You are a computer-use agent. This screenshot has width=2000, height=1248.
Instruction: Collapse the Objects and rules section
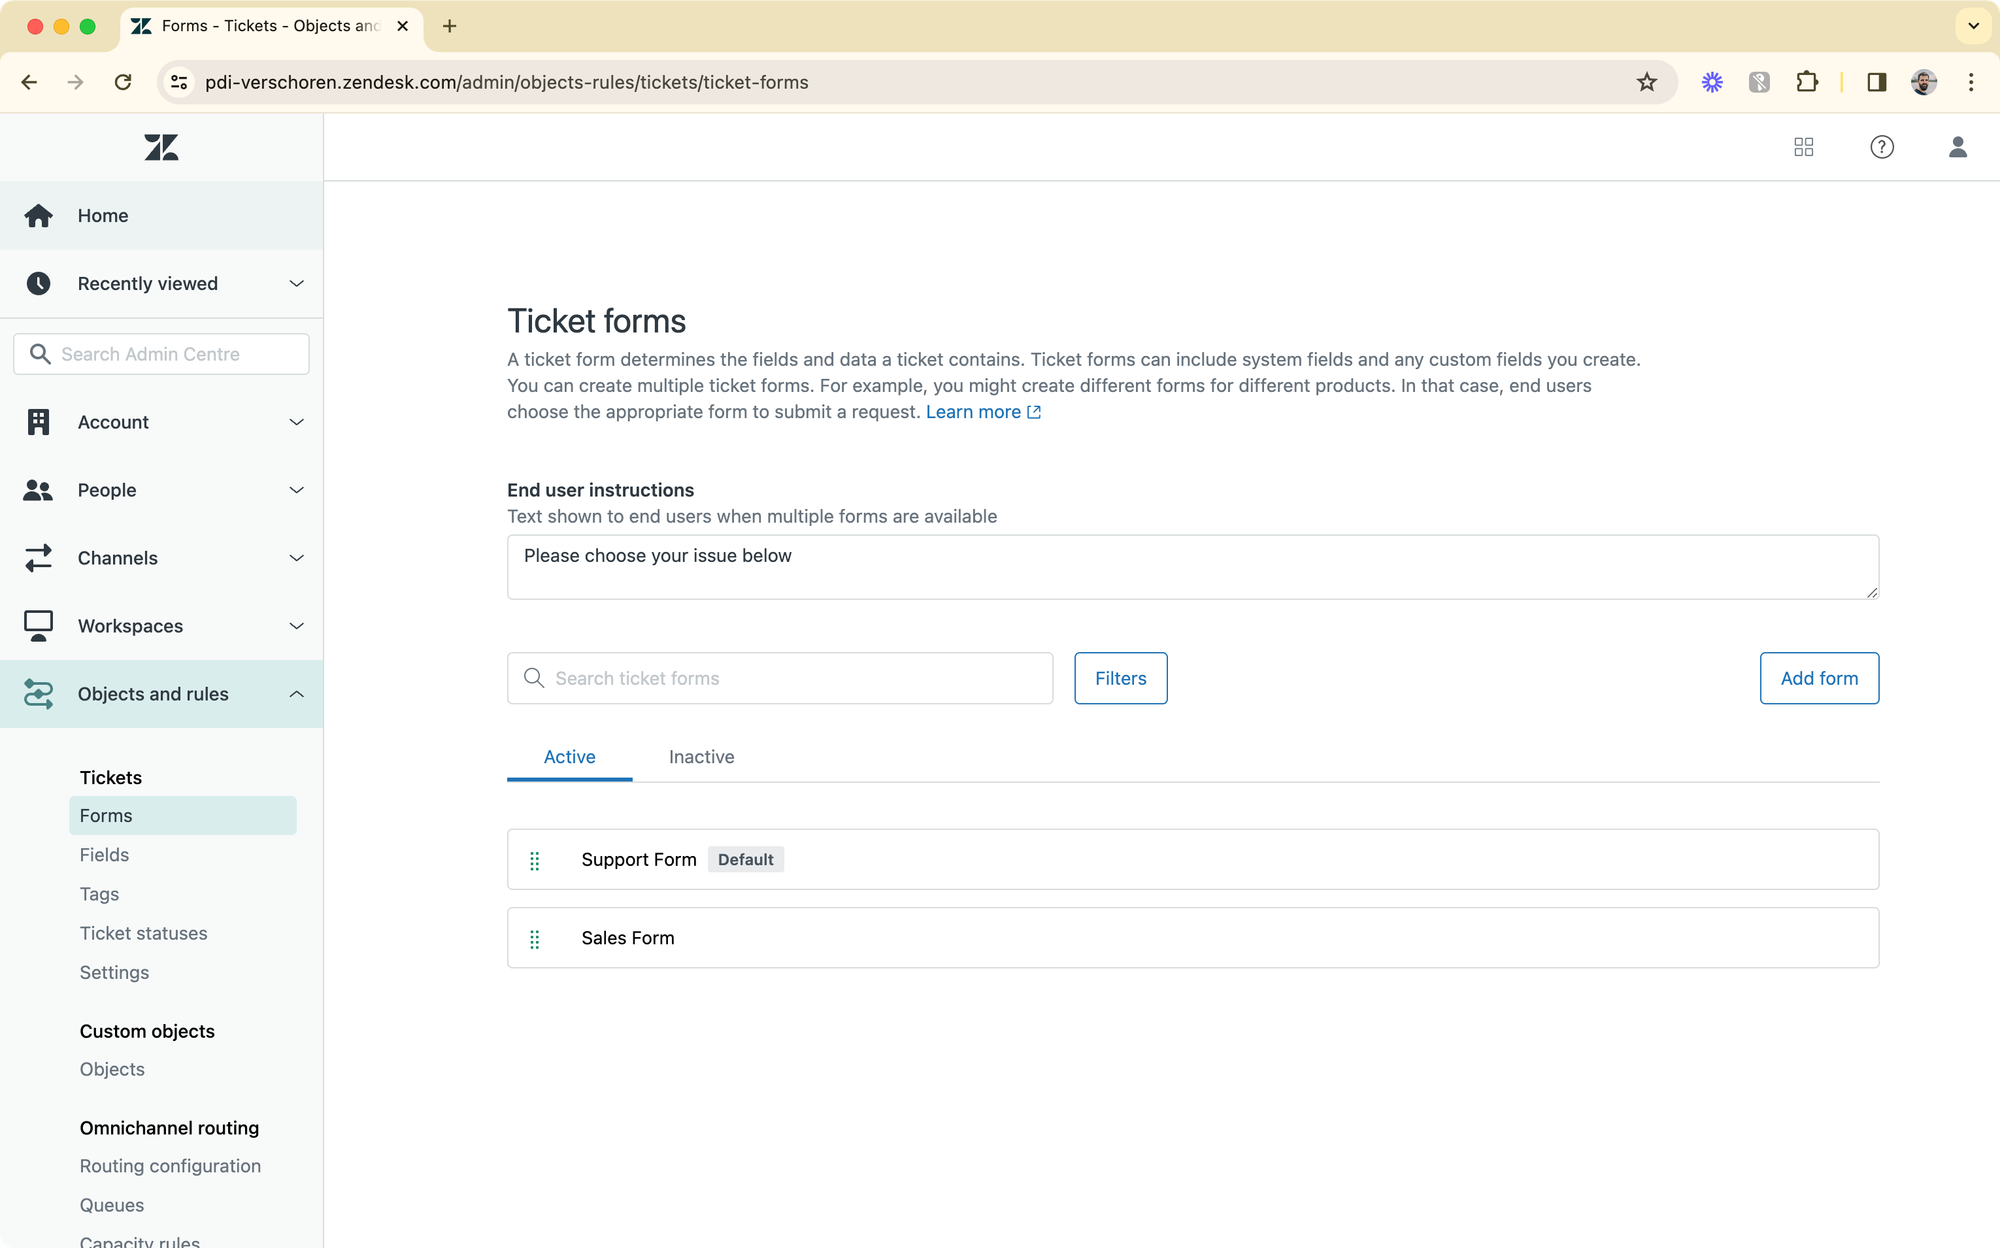click(x=296, y=694)
